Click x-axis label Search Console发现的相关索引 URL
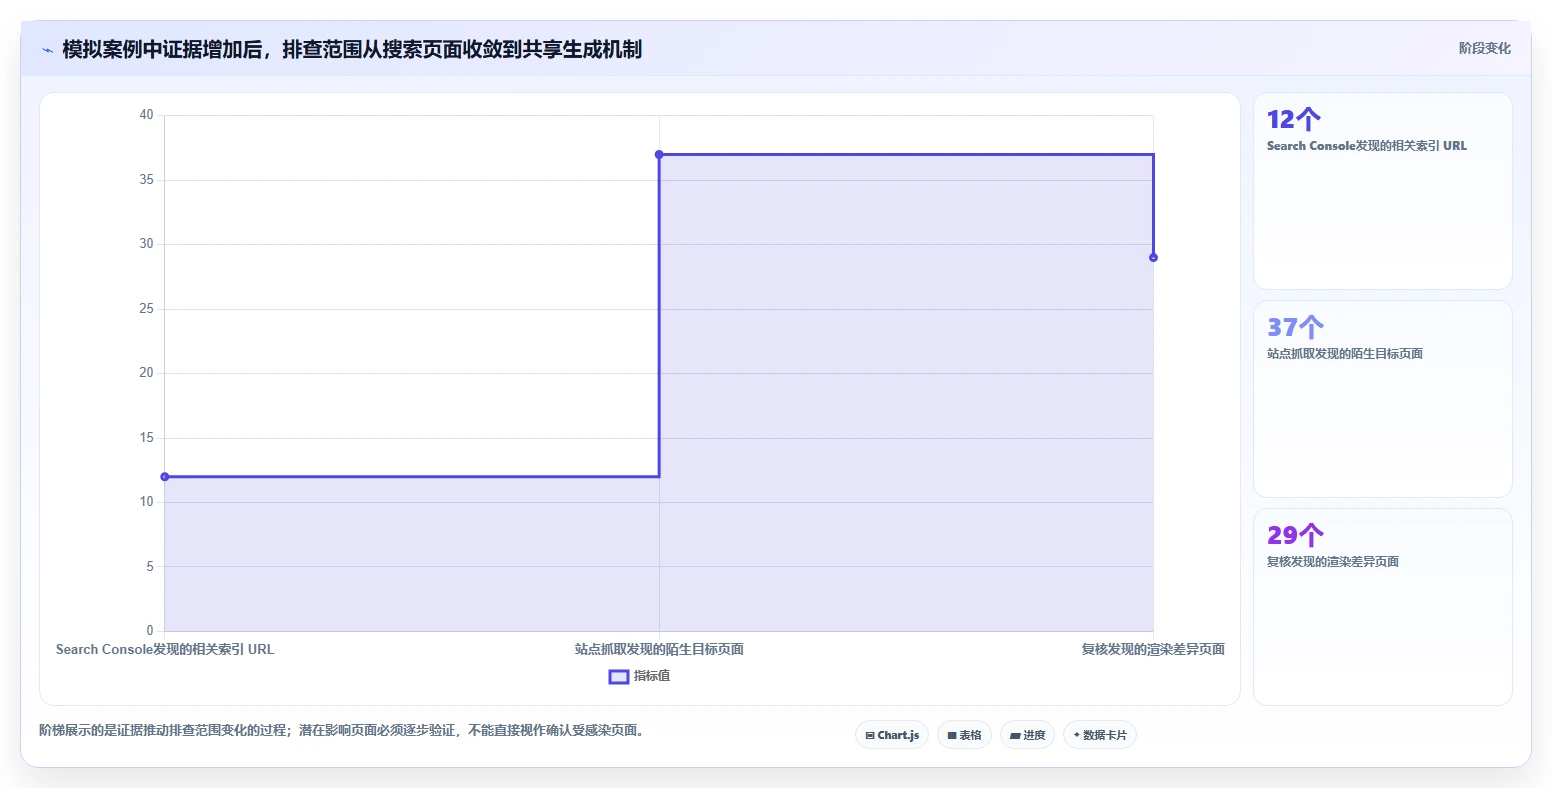1552x788 pixels. [x=165, y=650]
